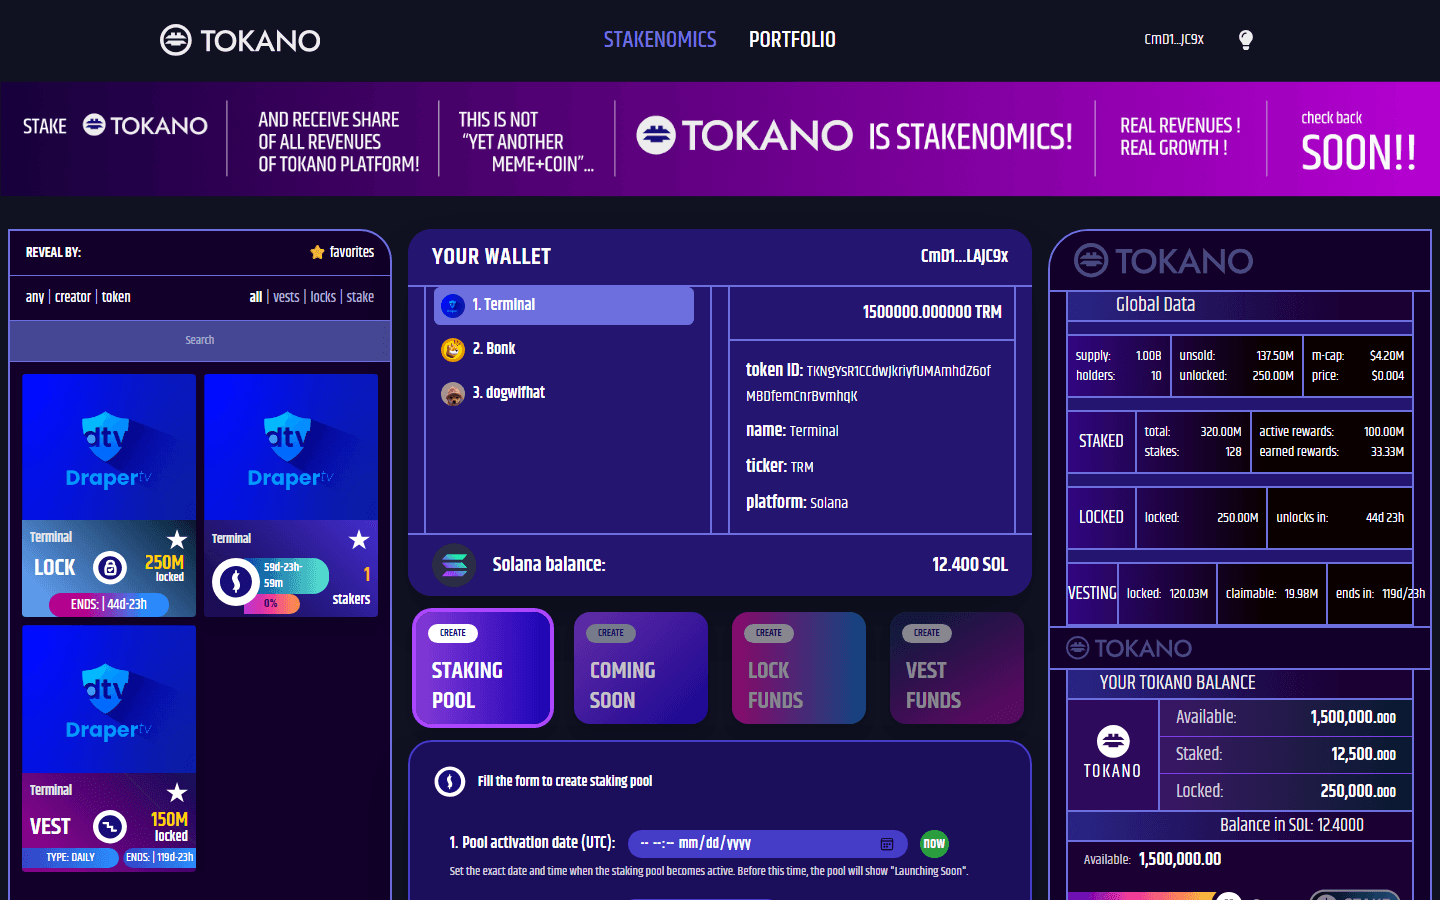1440x900 pixels.
Task: Click the 12.400 SOL balance value
Action: [x=970, y=565]
